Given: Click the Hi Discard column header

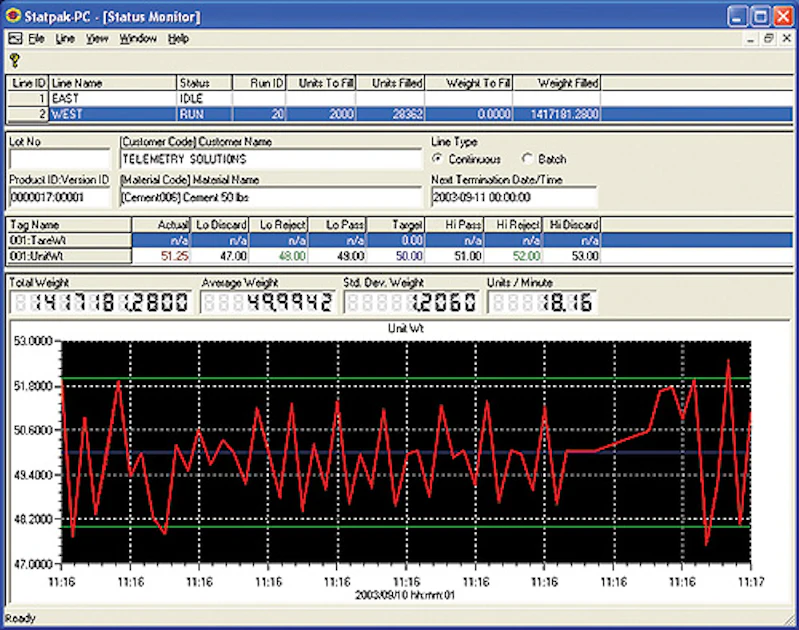Looking at the screenshot, I should [572, 225].
